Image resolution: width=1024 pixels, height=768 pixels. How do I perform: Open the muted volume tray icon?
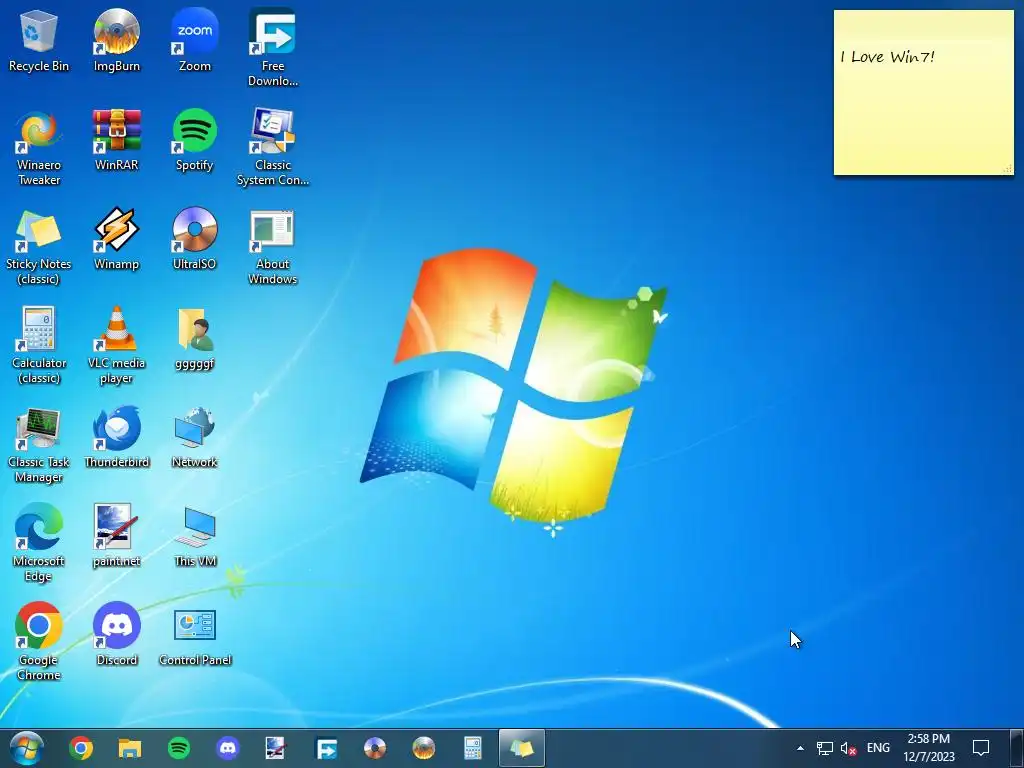tap(848, 748)
